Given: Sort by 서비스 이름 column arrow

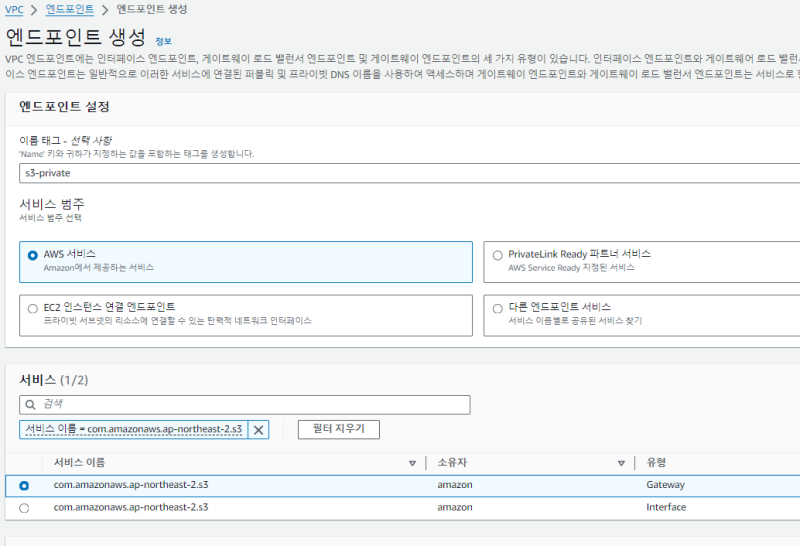Looking at the screenshot, I should (x=412, y=463).
